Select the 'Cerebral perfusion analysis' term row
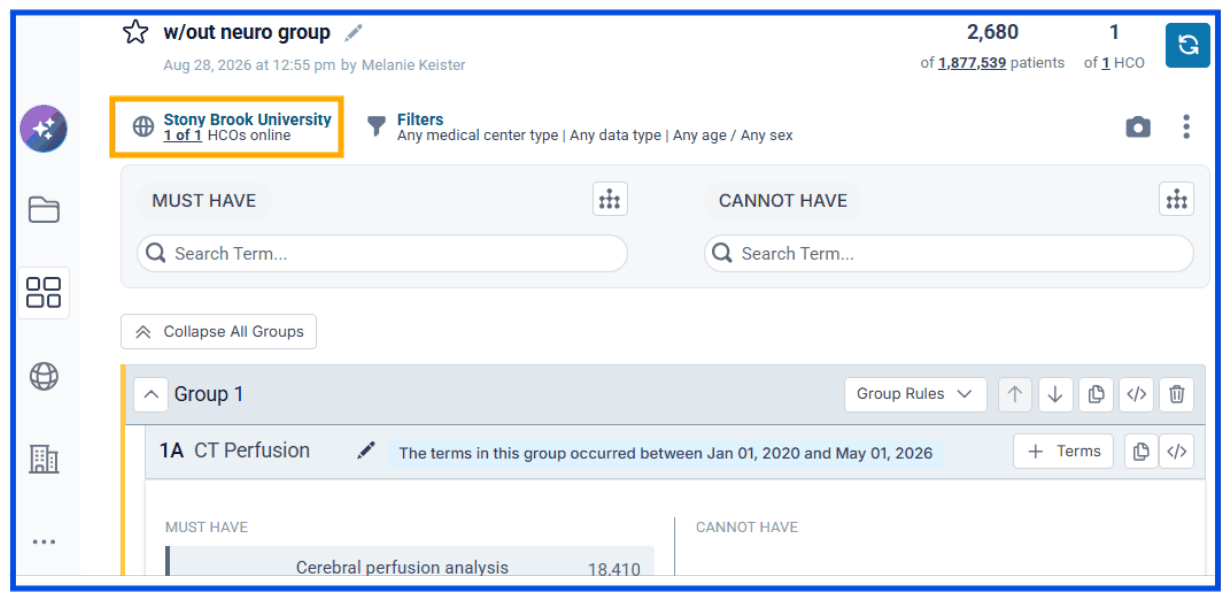1229x599 pixels. (x=411, y=563)
